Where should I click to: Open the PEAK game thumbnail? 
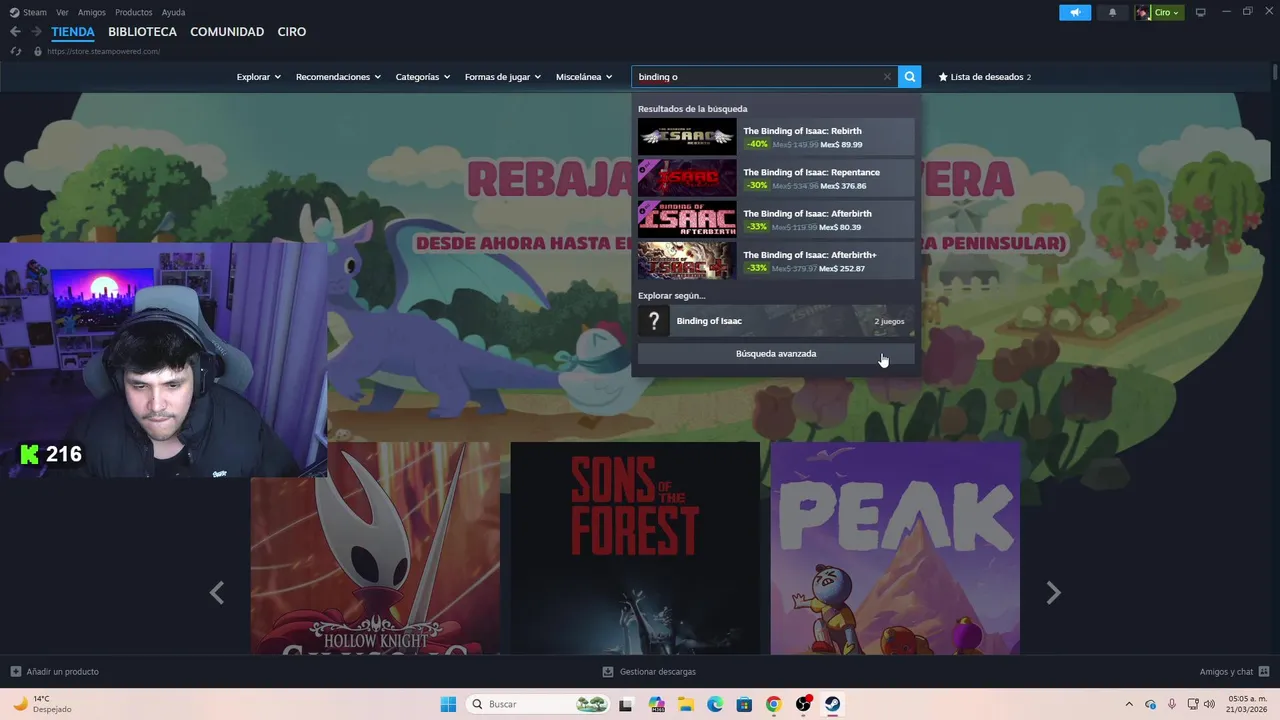click(x=895, y=548)
